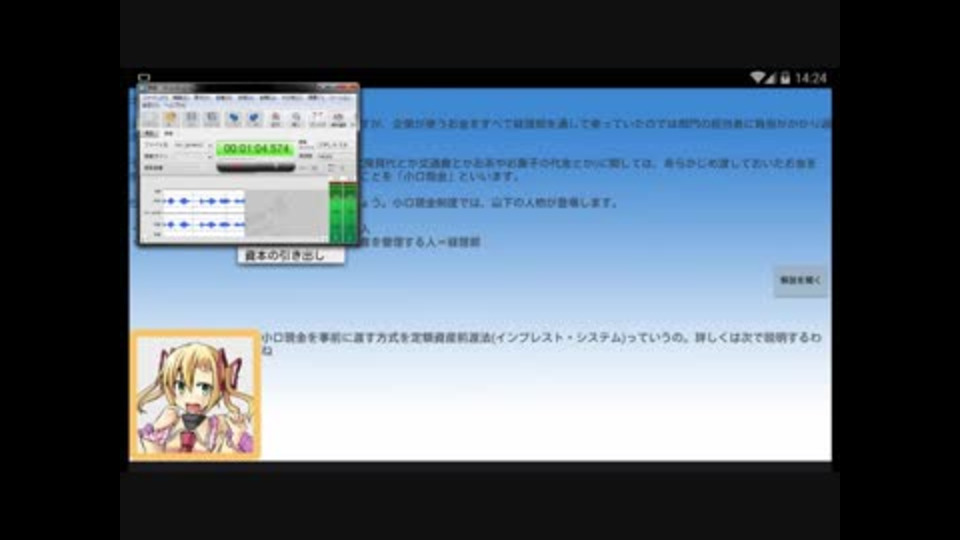Click the red icon in the recorder toolbar
This screenshot has height=540, width=960.
[x=275, y=118]
